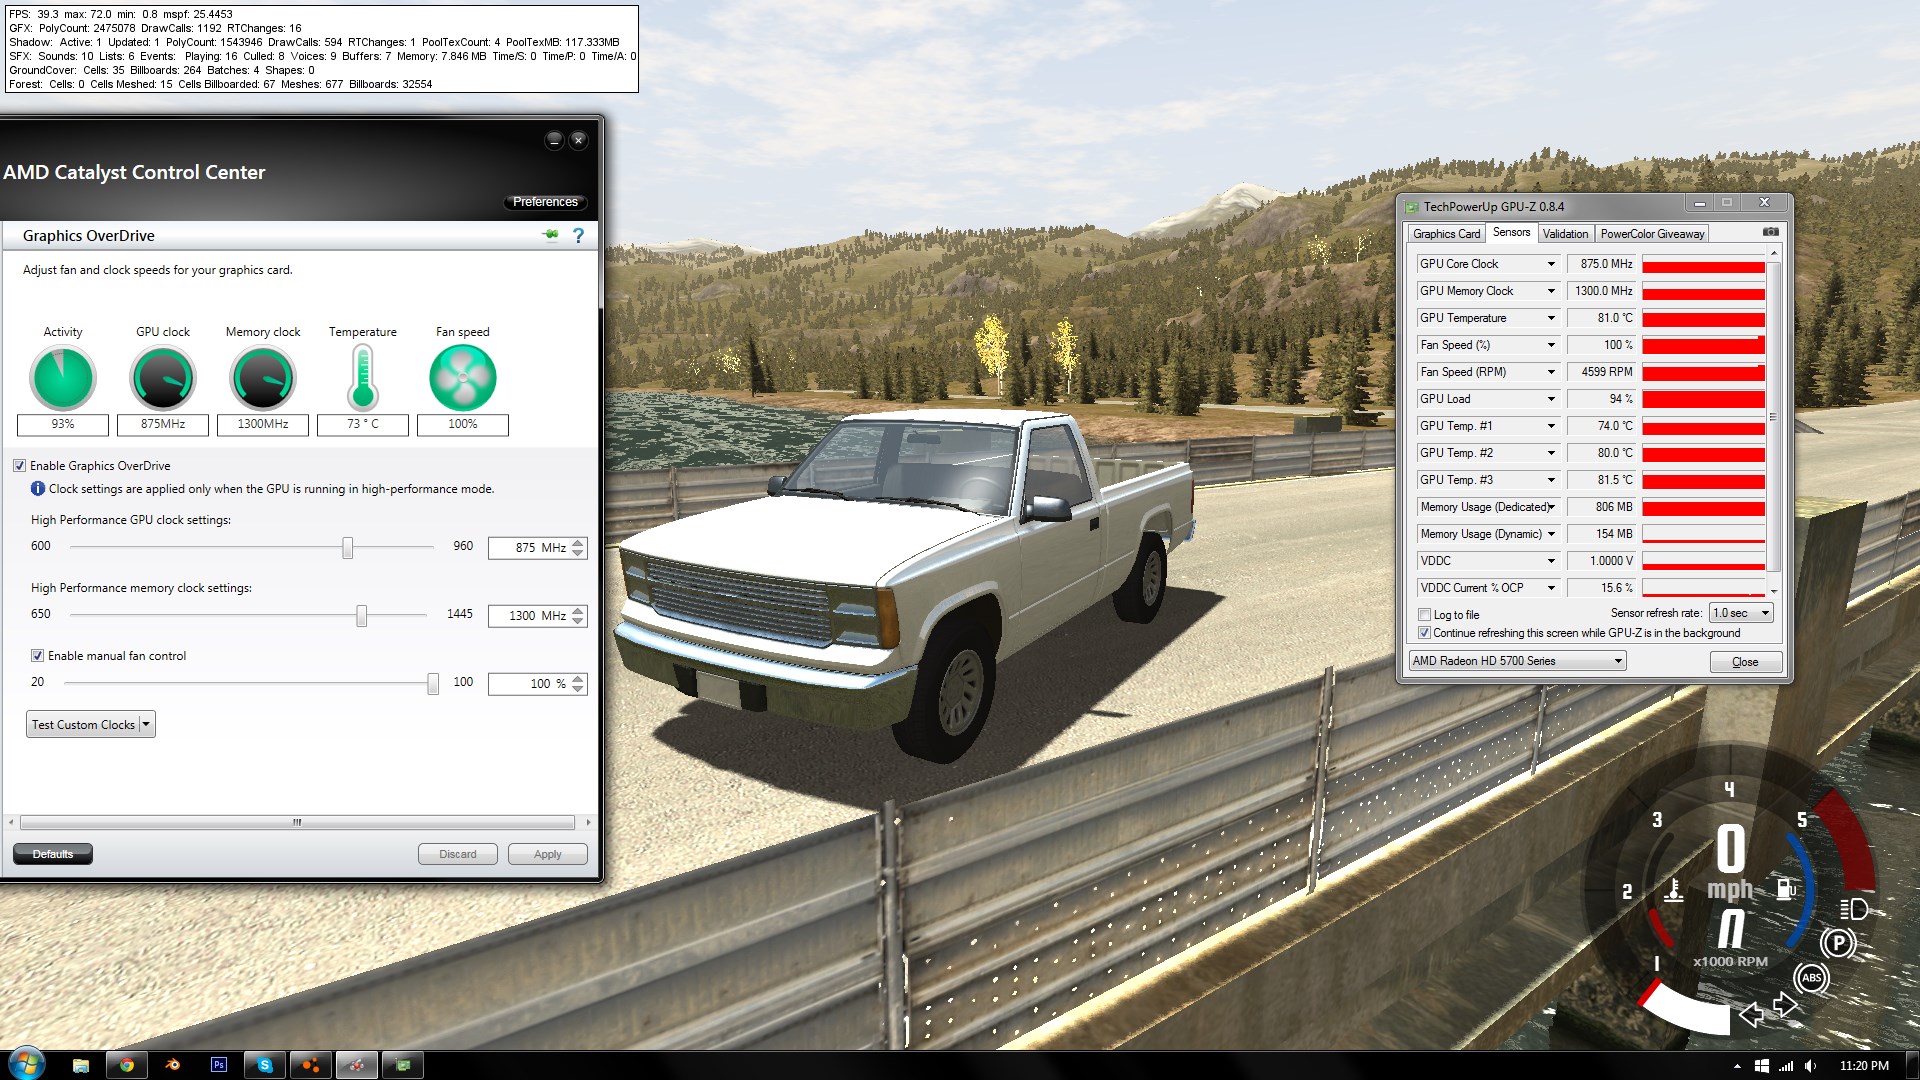This screenshot has height=1080, width=1920.
Task: Launch Blender from the taskbar
Action: [173, 1065]
